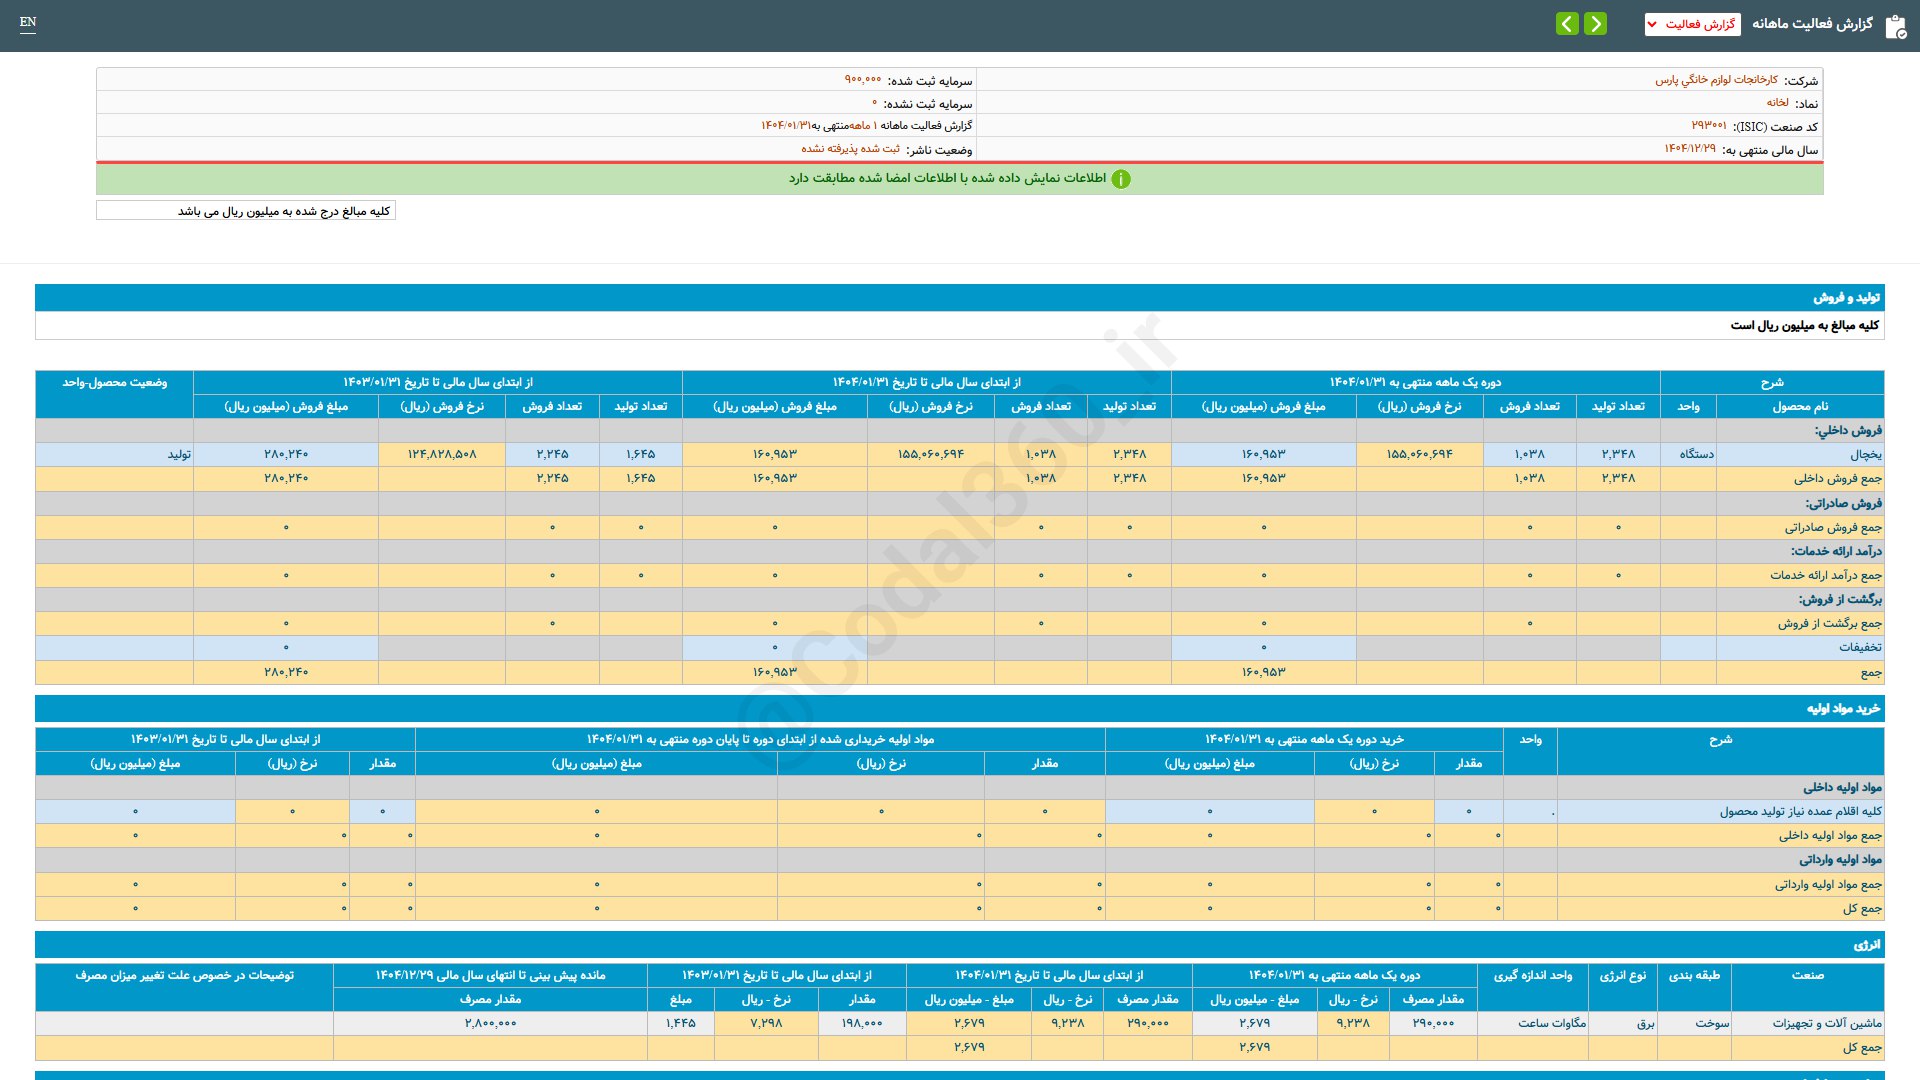Click the انرژی section header
This screenshot has width=1920, height=1080.
[x=1866, y=945]
